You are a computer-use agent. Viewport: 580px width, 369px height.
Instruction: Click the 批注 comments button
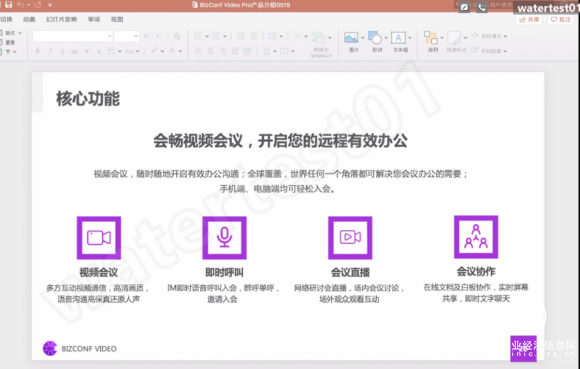[561, 20]
